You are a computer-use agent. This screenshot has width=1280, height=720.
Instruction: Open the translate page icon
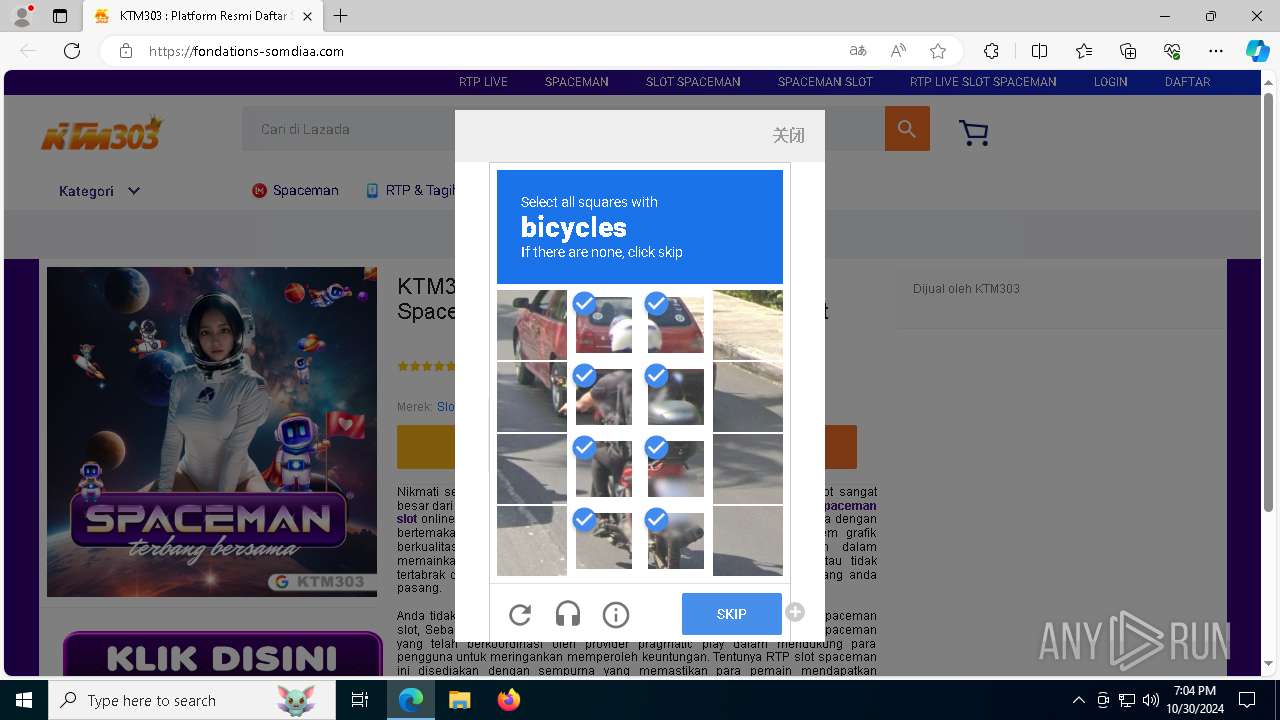(858, 51)
